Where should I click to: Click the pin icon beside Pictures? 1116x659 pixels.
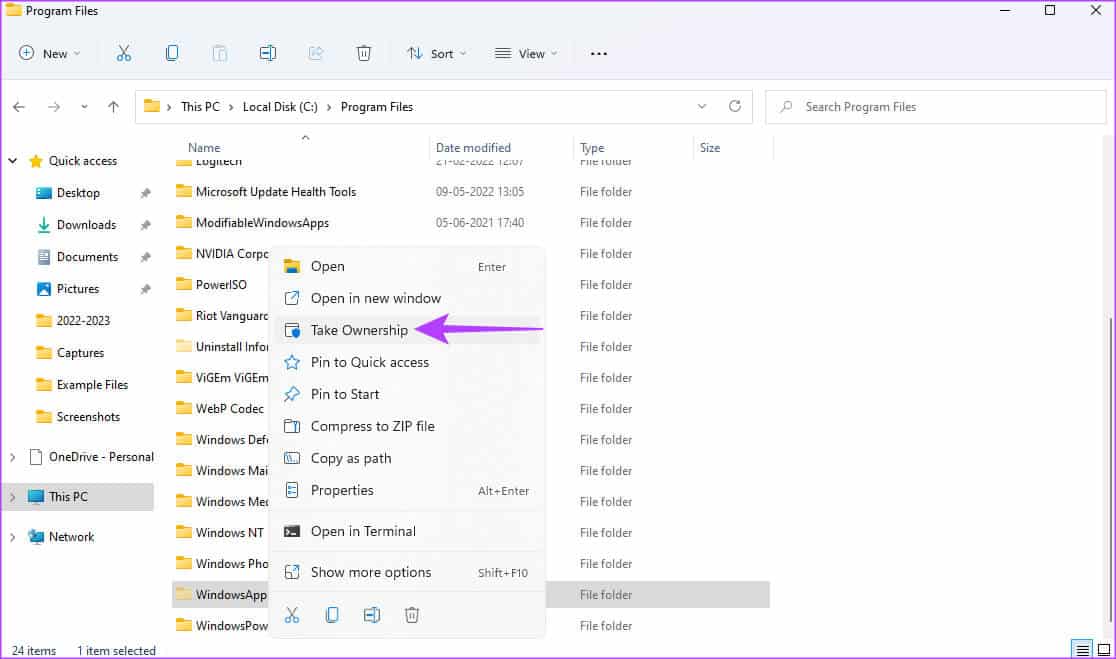(x=145, y=289)
